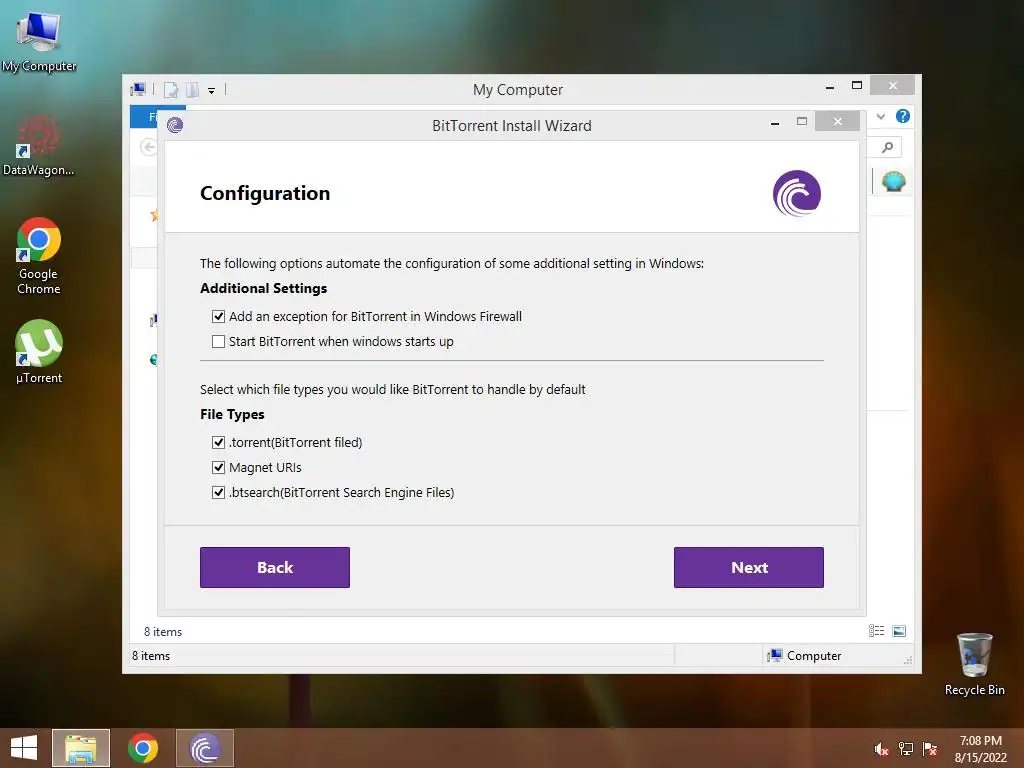Maximize the My Computer window
1024x768 pixels.
(x=857, y=86)
